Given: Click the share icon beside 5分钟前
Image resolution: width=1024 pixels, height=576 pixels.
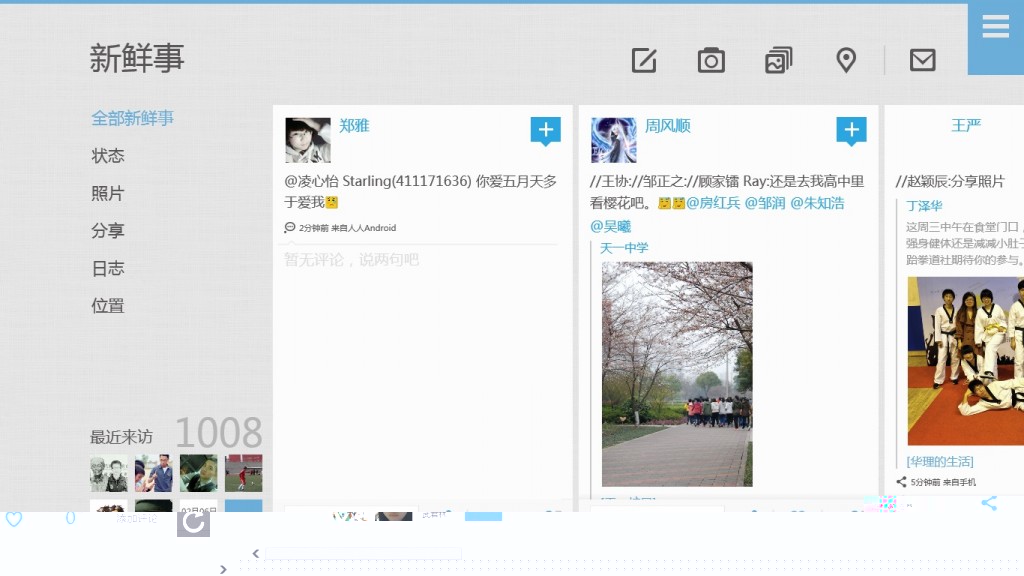Looking at the screenshot, I should 901,482.
